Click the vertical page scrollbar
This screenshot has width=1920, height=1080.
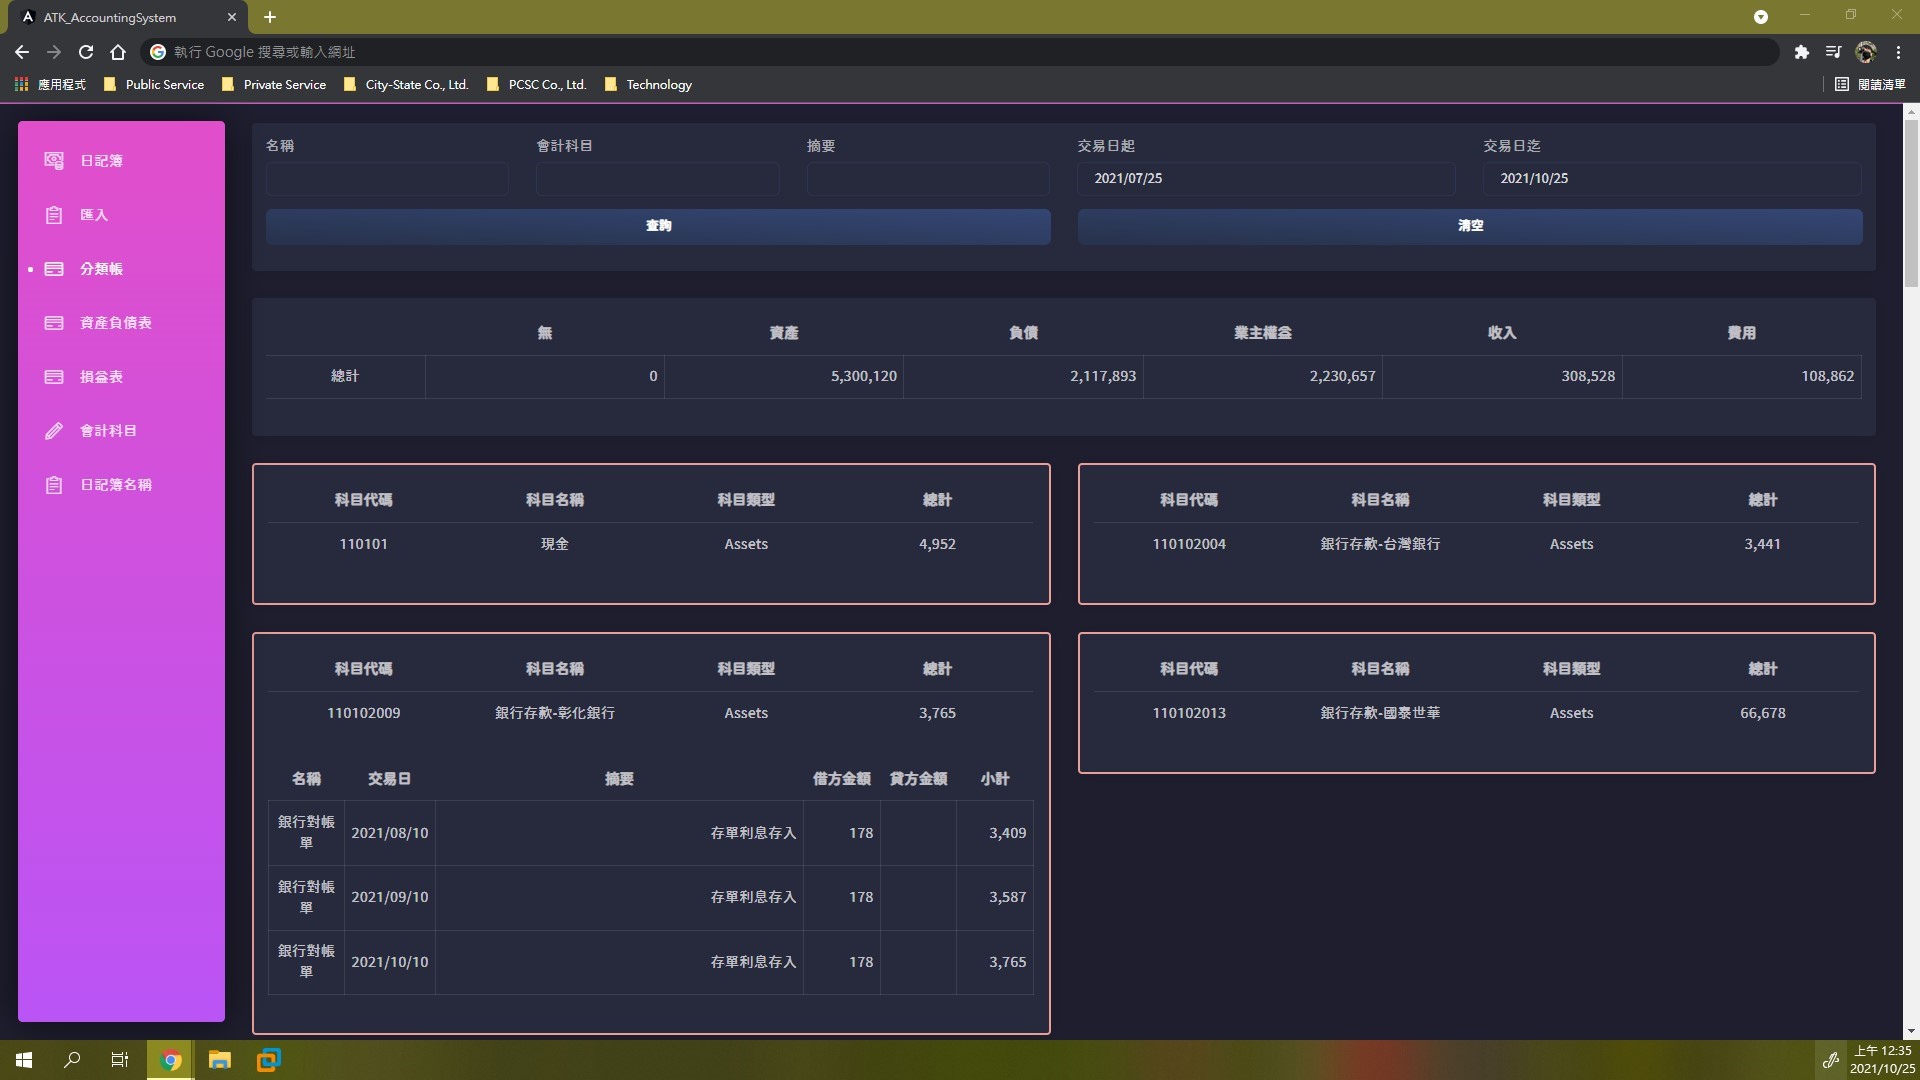1913,200
